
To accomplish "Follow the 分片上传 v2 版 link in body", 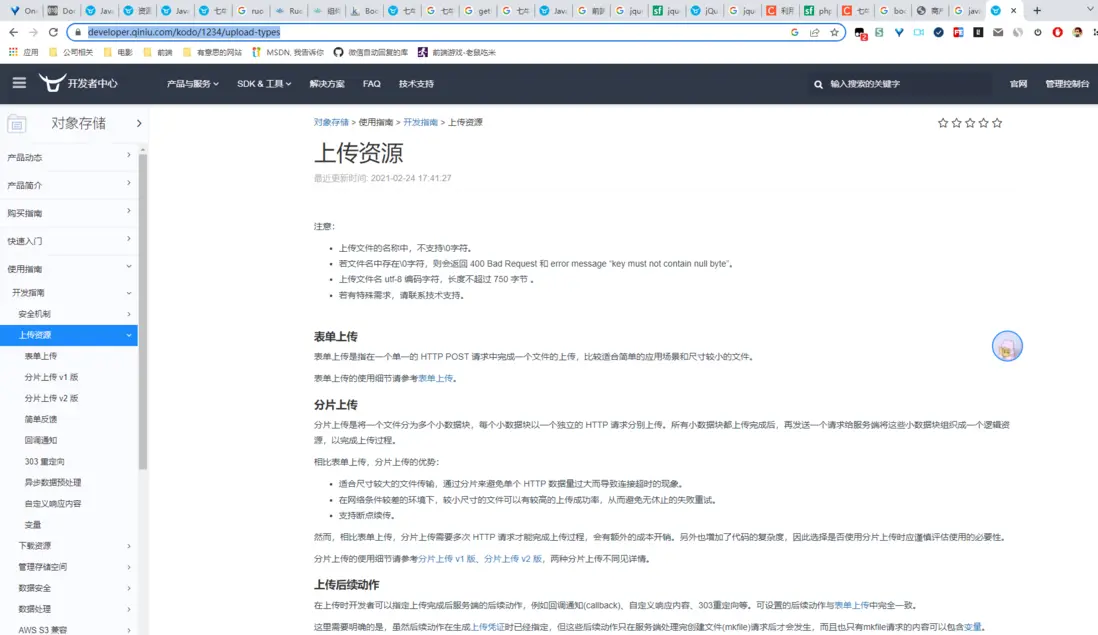I will [513, 559].
